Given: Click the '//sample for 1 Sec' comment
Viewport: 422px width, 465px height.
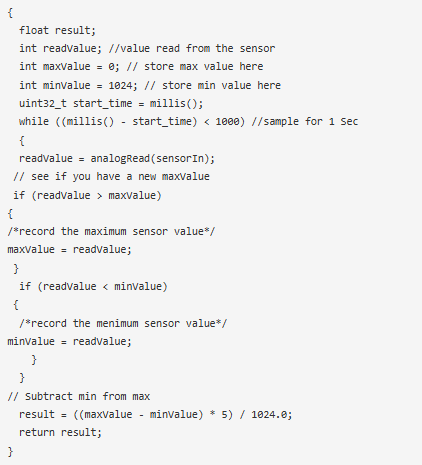Looking at the screenshot, I should [305, 121].
